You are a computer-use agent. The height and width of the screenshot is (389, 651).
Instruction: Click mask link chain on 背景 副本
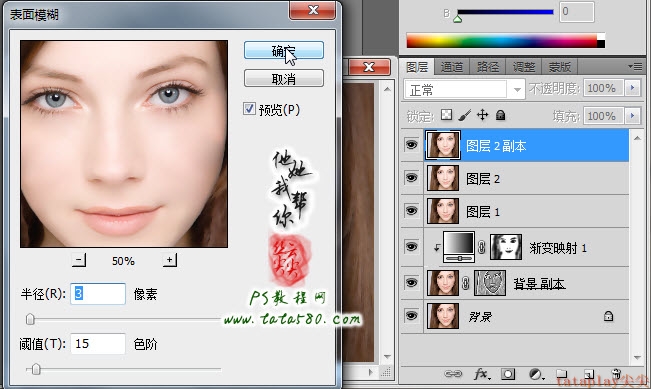click(465, 283)
